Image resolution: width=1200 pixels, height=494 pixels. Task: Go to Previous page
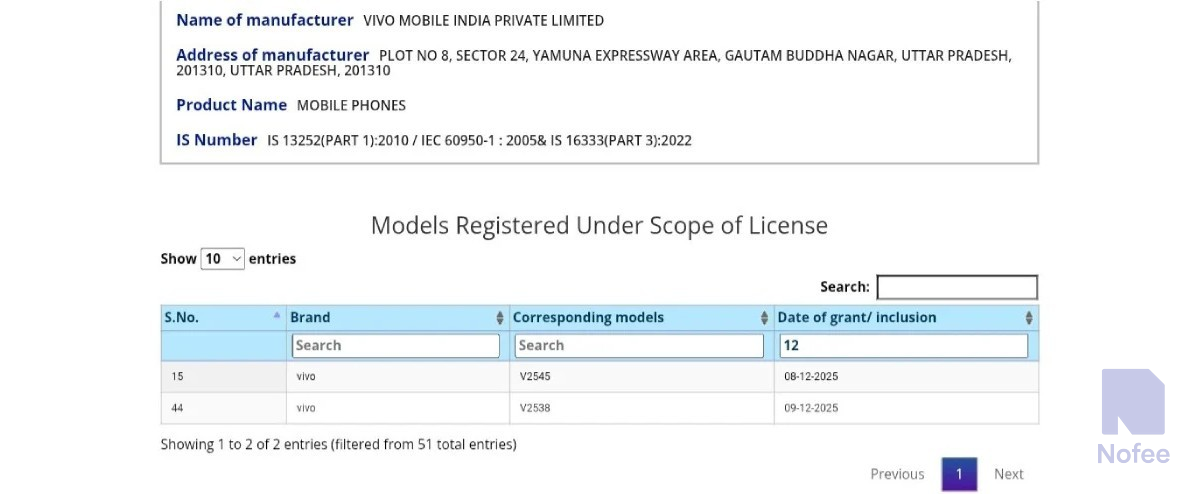(x=897, y=474)
